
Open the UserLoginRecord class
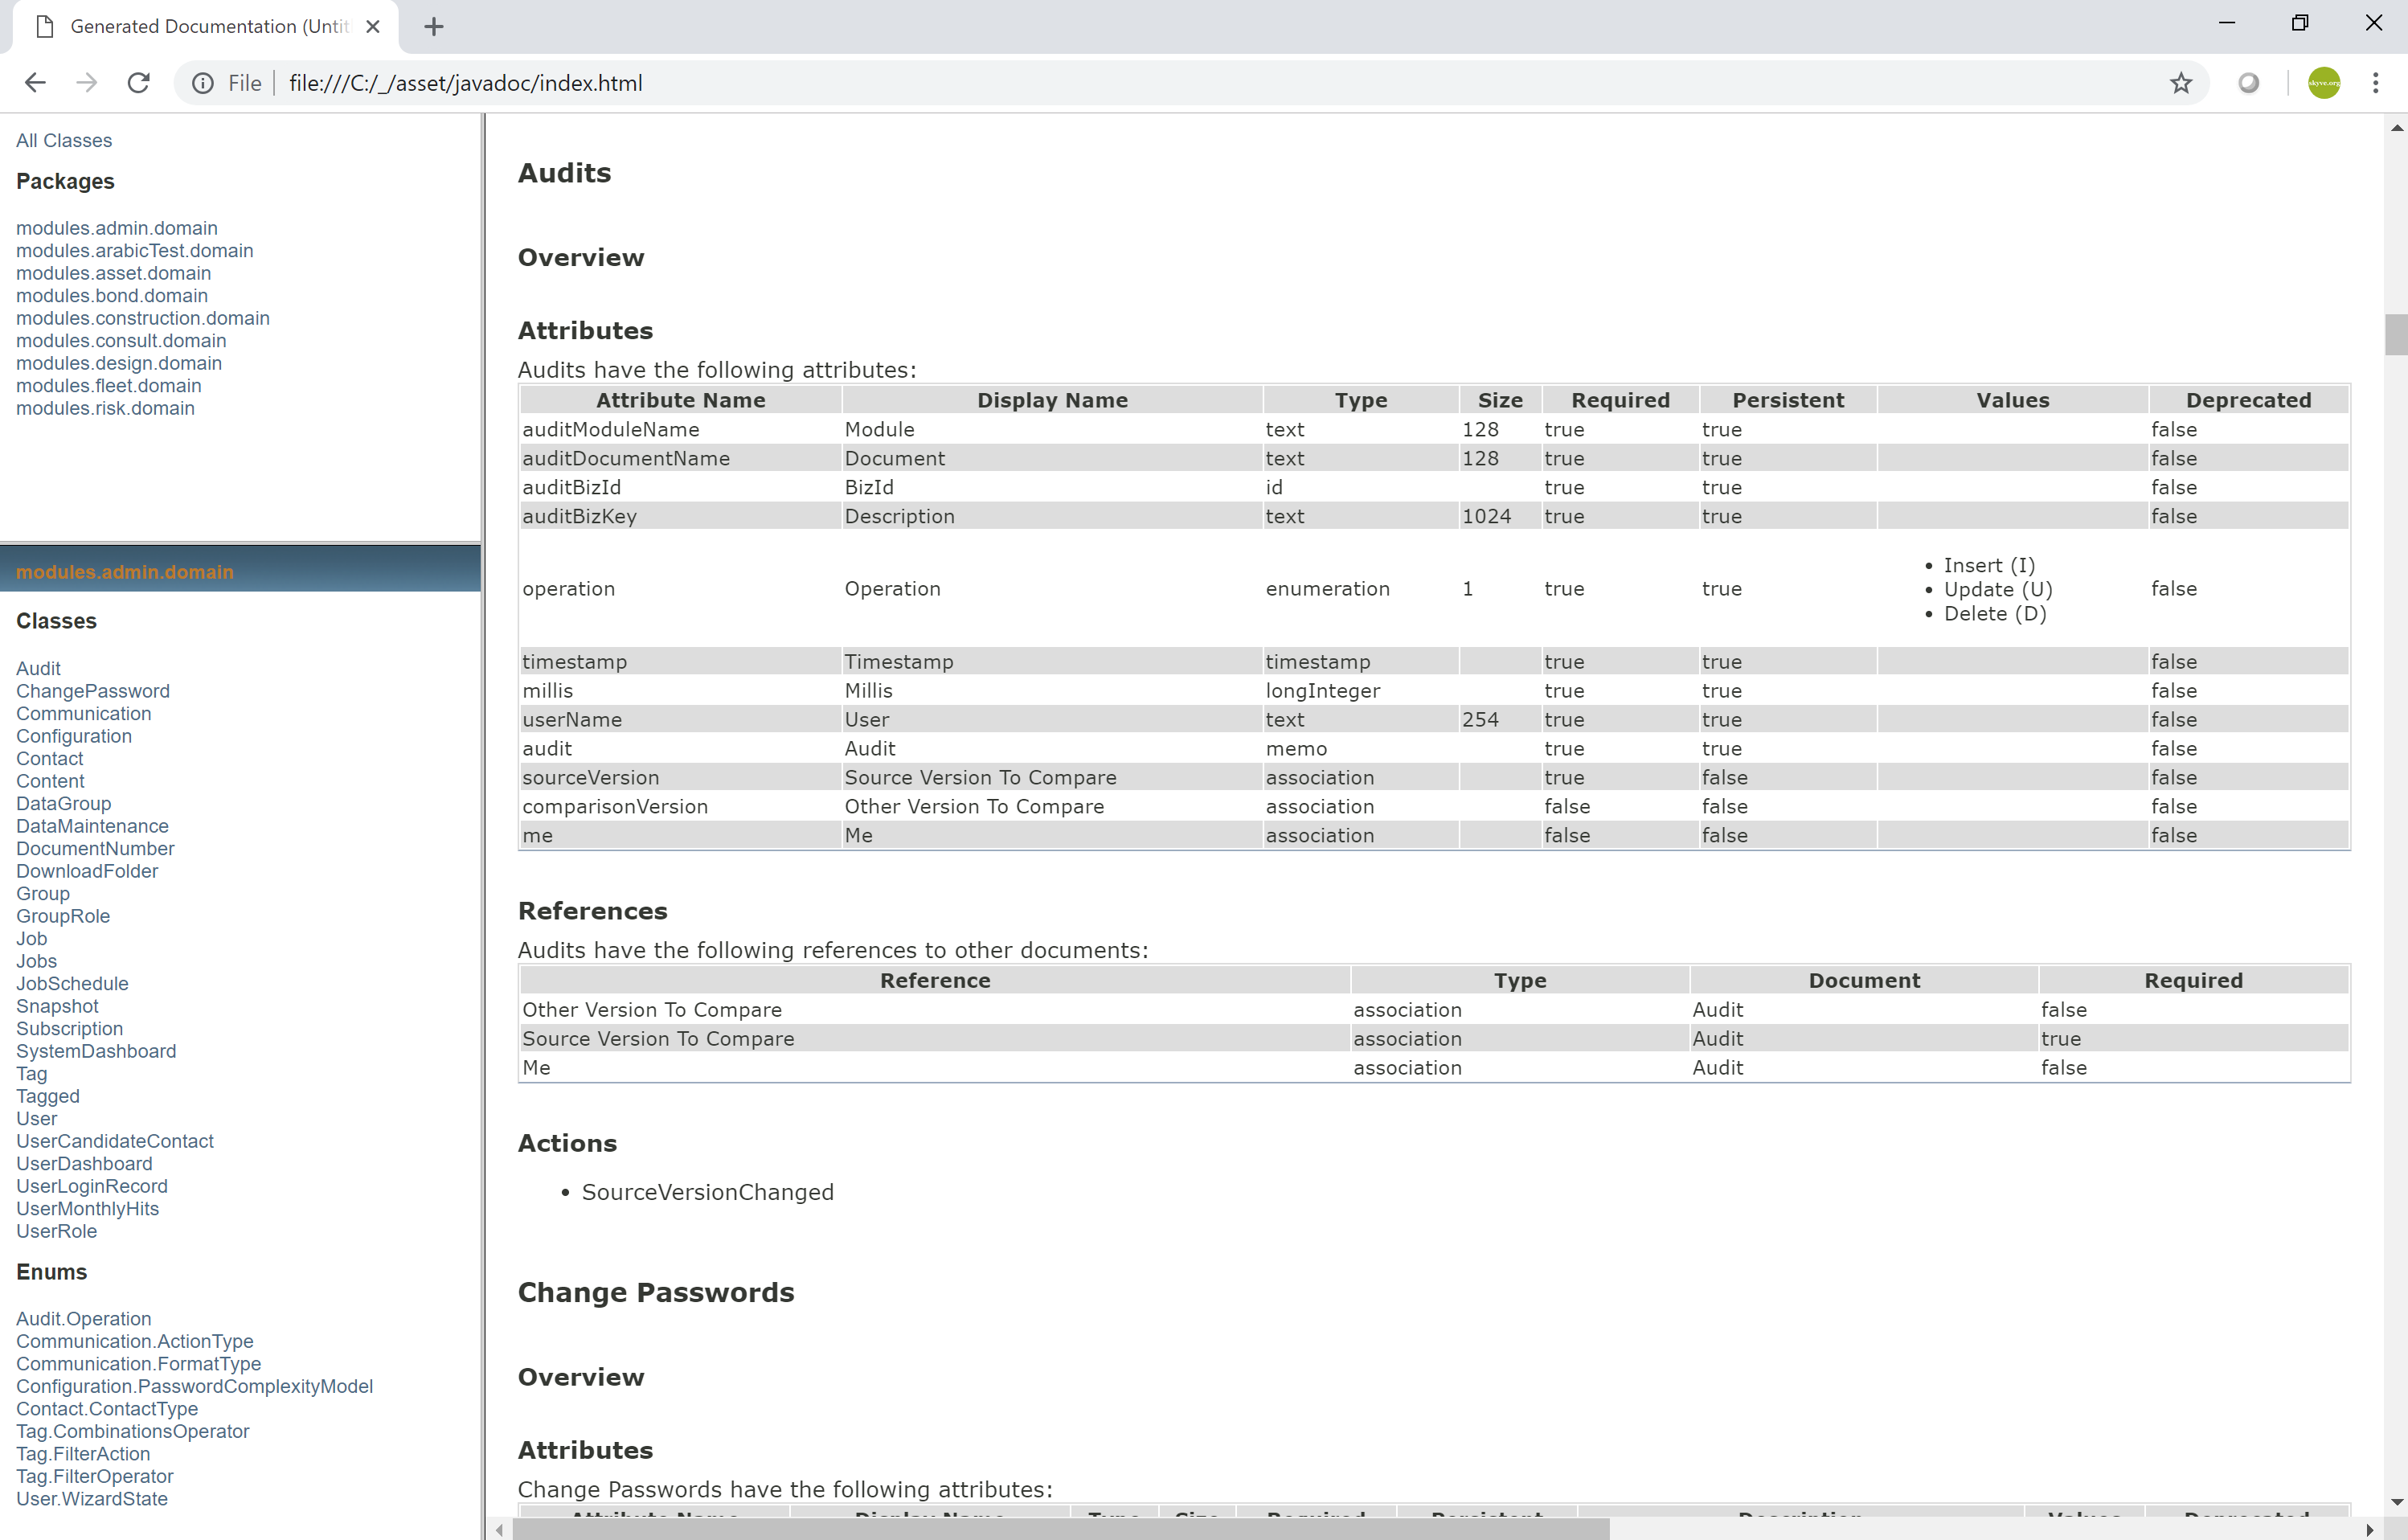[92, 1186]
